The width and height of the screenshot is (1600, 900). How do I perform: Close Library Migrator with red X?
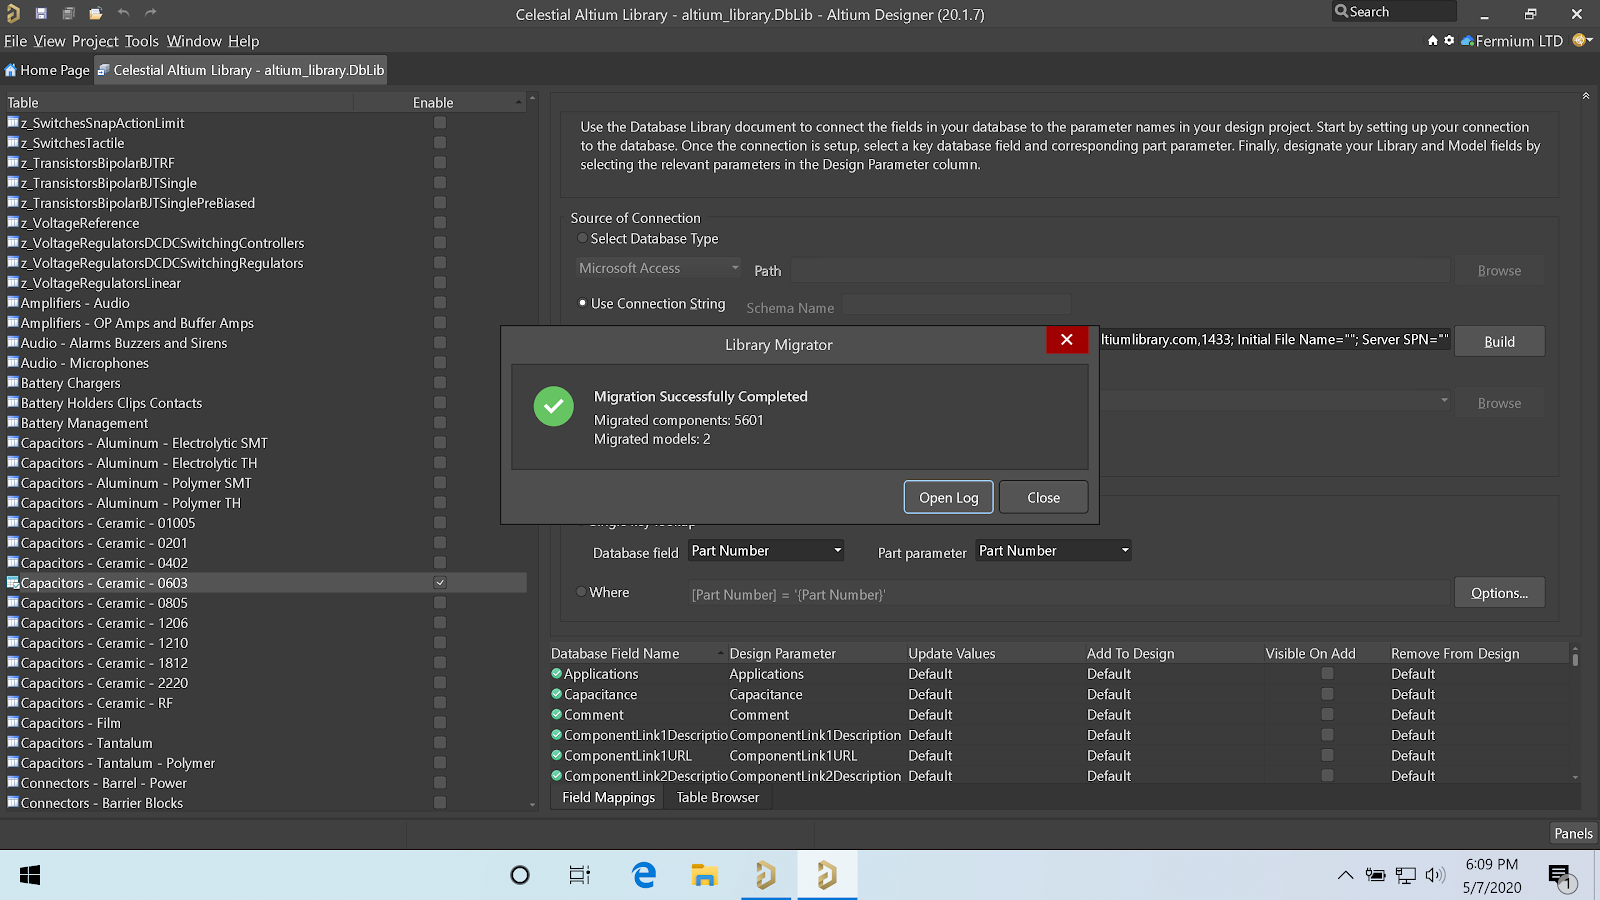(x=1067, y=340)
